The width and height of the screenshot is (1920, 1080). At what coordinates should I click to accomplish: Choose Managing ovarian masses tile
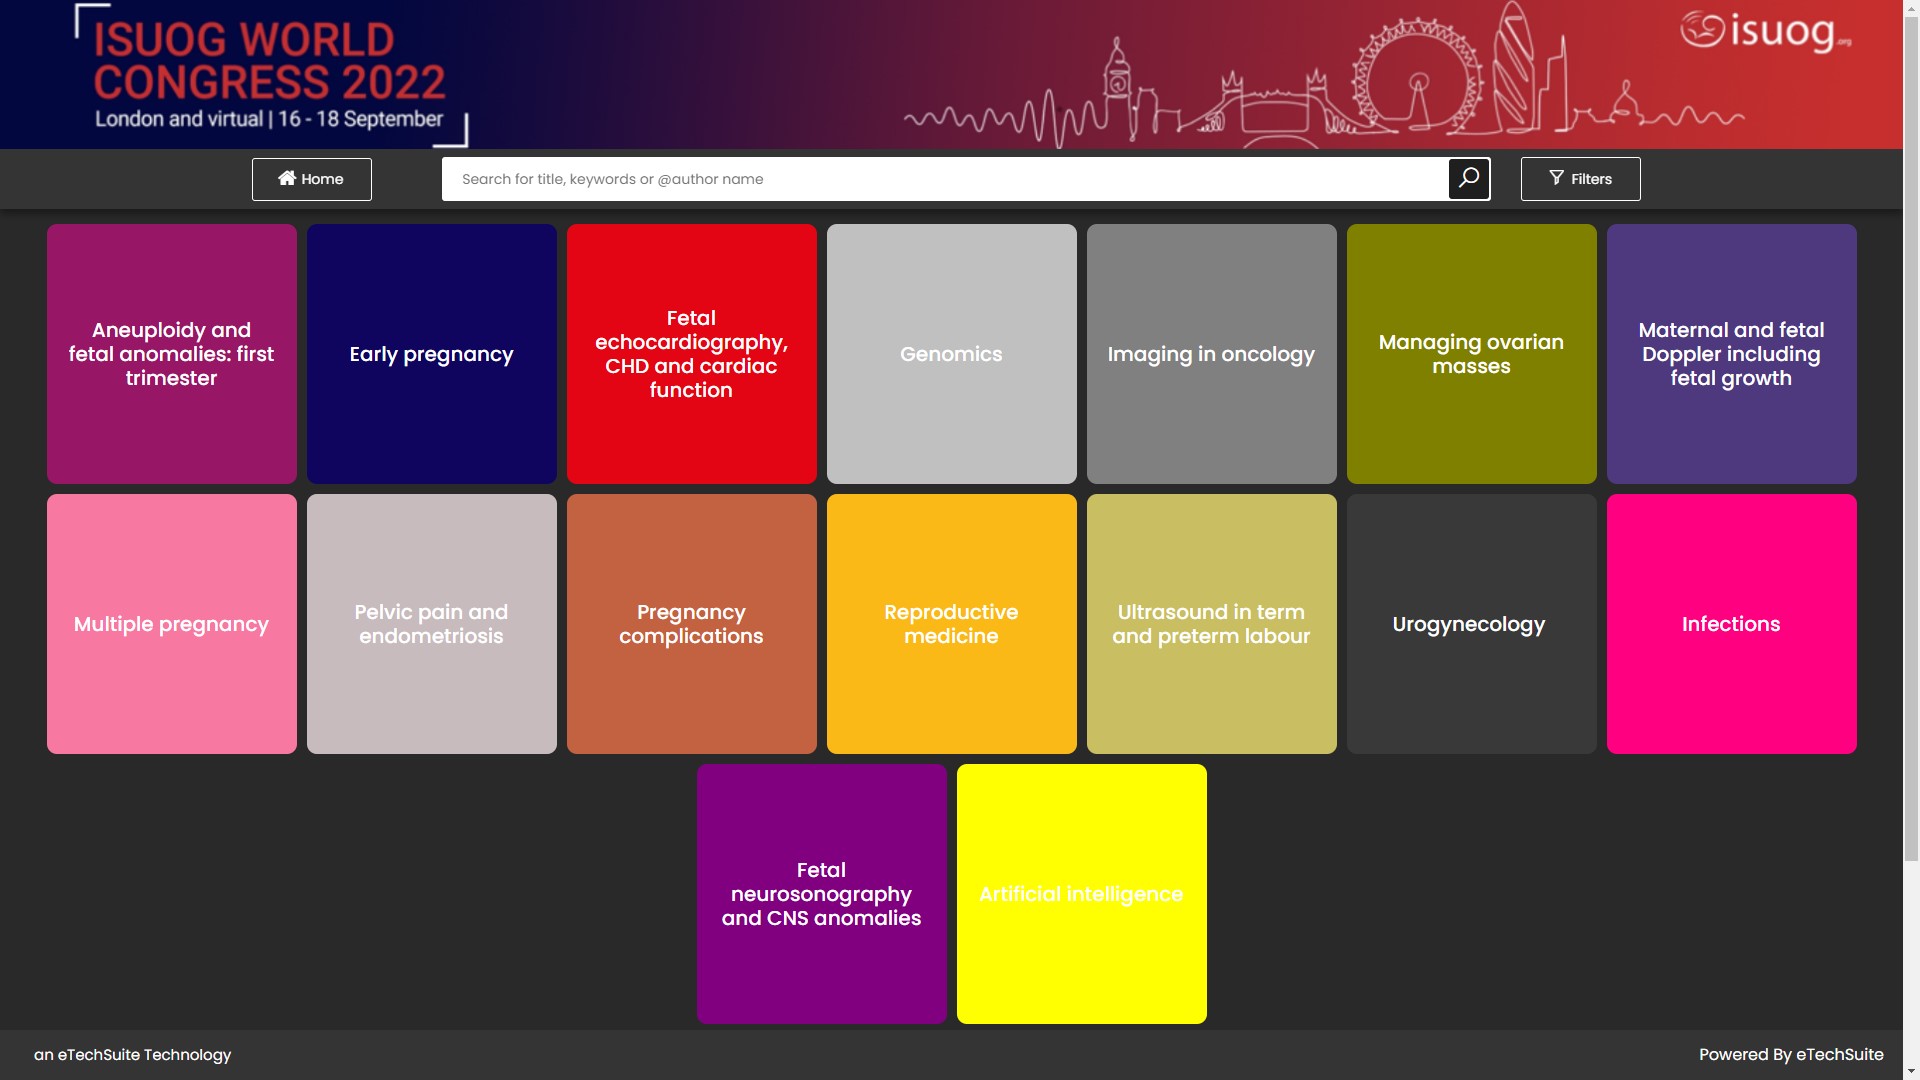1472,354
